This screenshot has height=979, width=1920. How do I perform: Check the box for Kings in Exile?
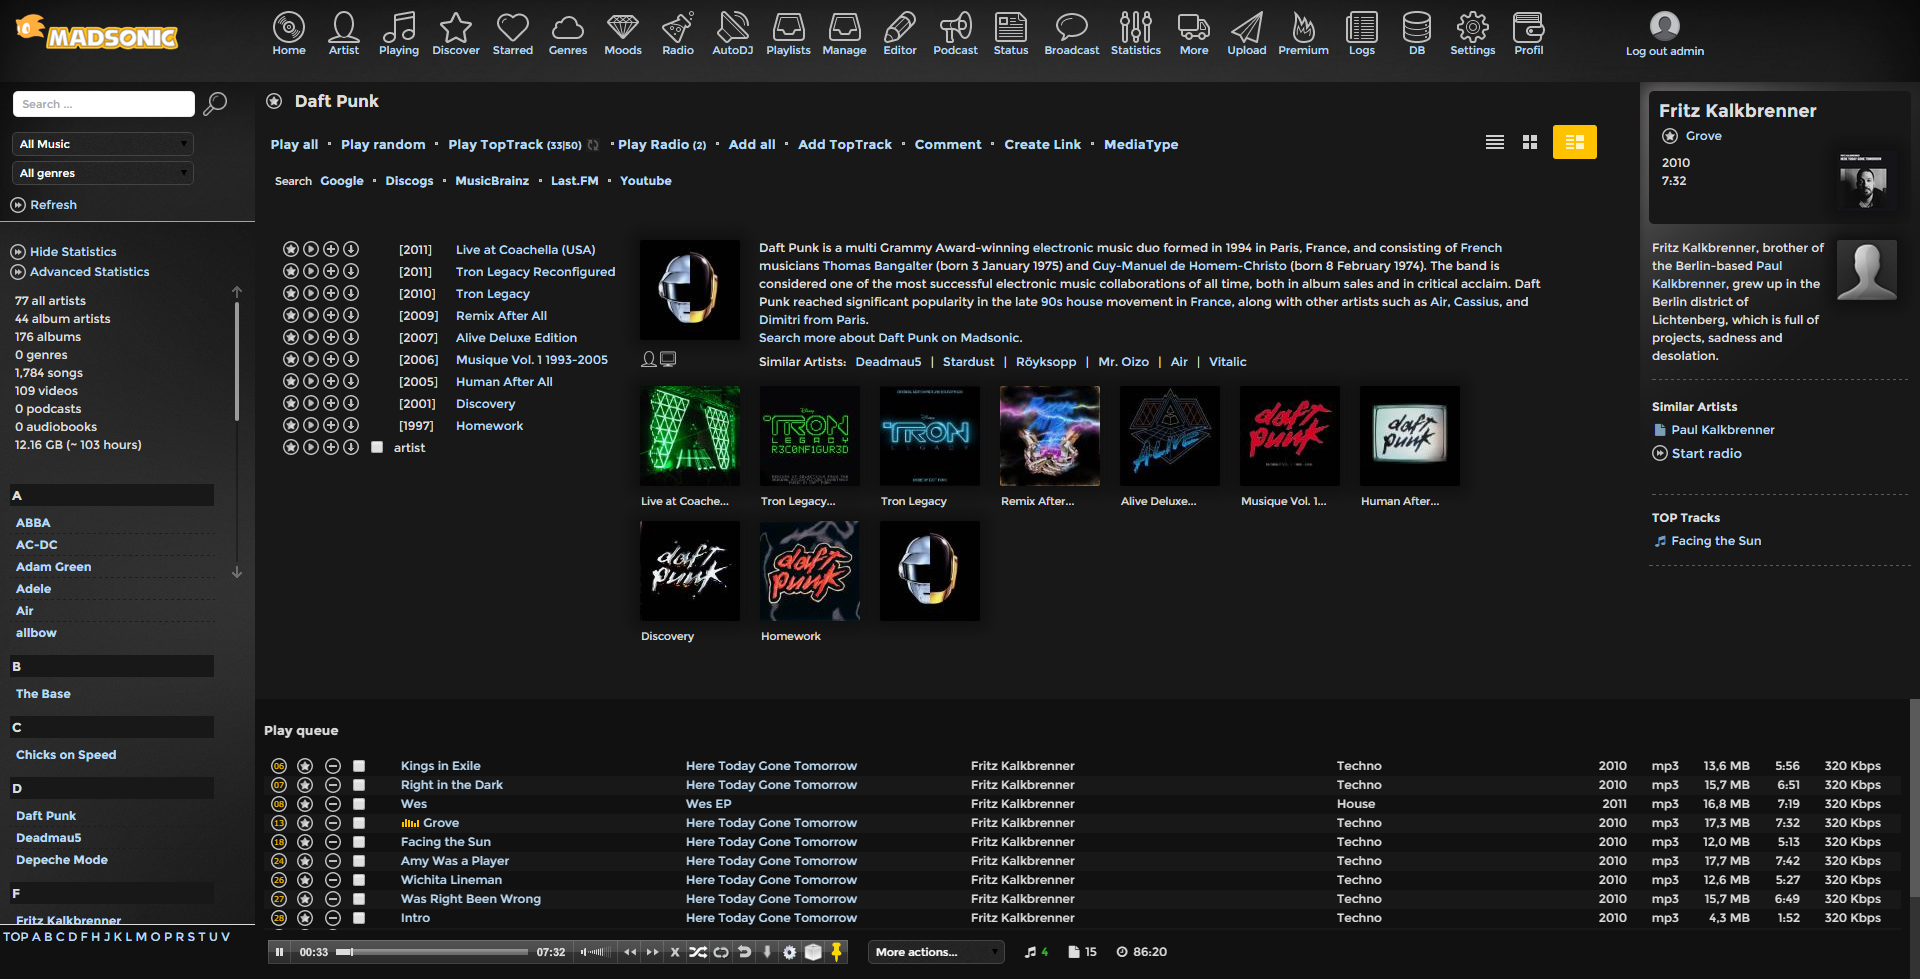(359, 766)
